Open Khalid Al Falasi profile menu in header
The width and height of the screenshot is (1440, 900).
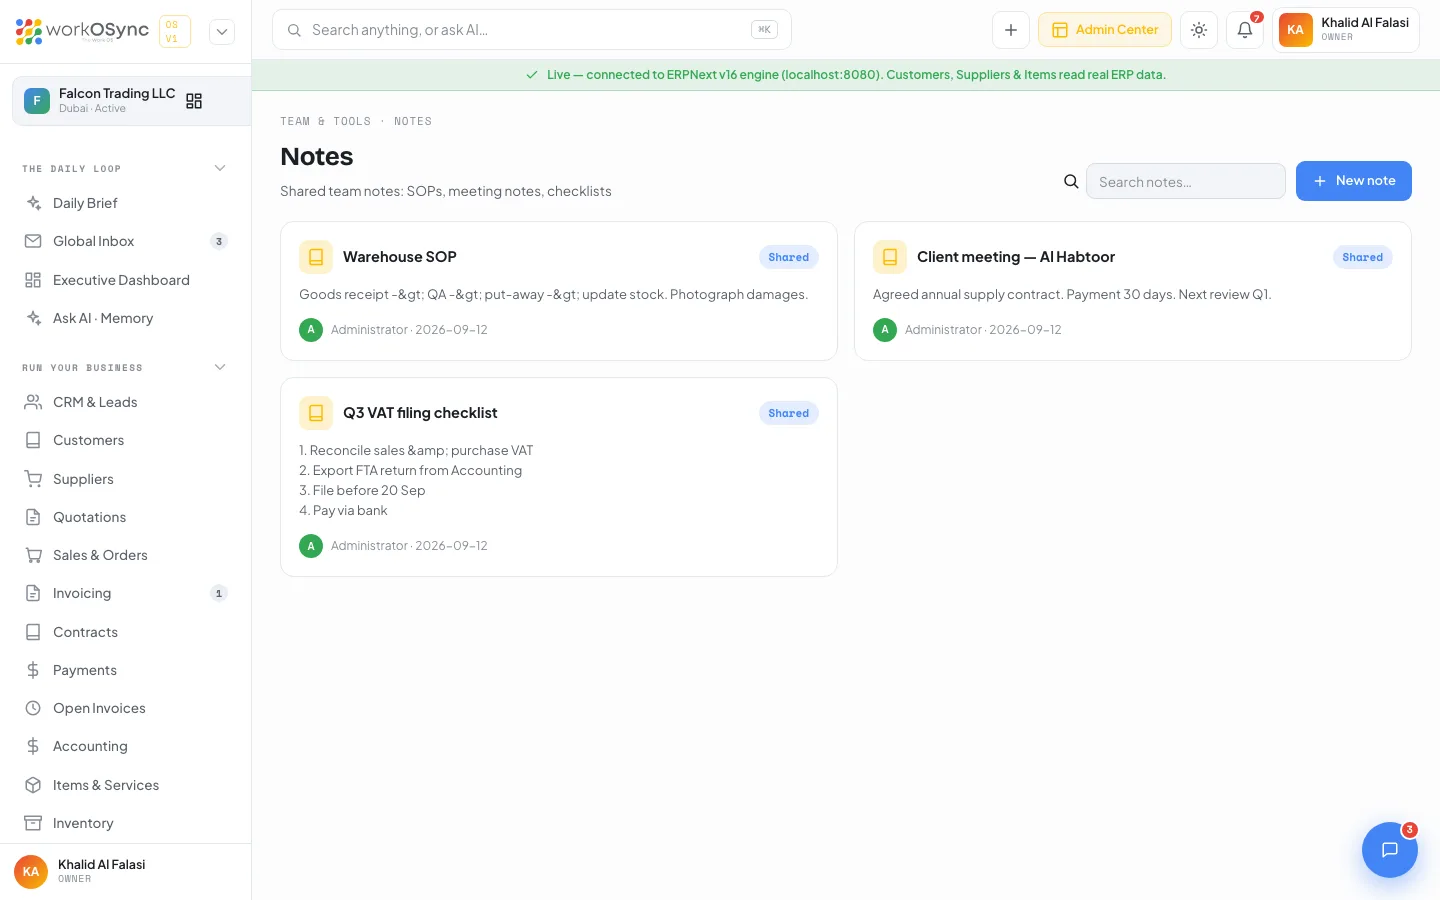pyautogui.click(x=1345, y=30)
